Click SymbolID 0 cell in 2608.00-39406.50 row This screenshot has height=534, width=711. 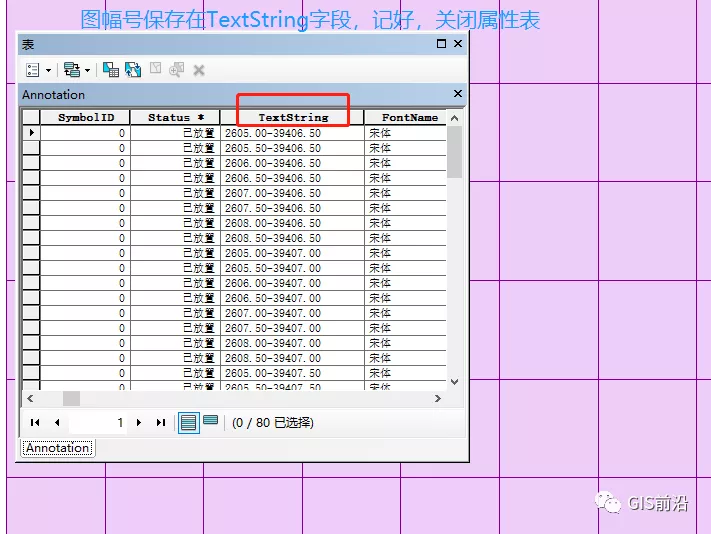(85, 223)
